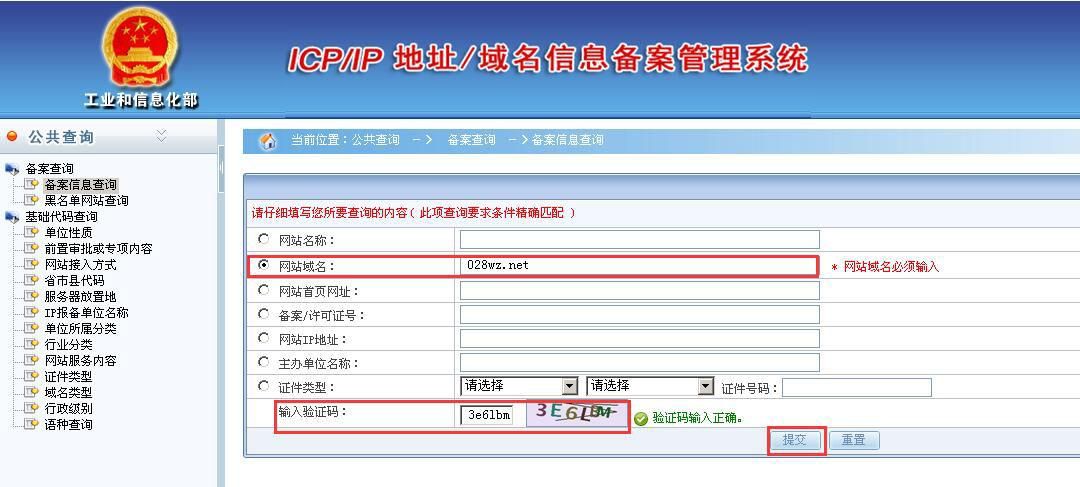Click the page icon next to 前置审批或专项内容
This screenshot has height=487, width=1080.
pyautogui.click(x=32, y=249)
